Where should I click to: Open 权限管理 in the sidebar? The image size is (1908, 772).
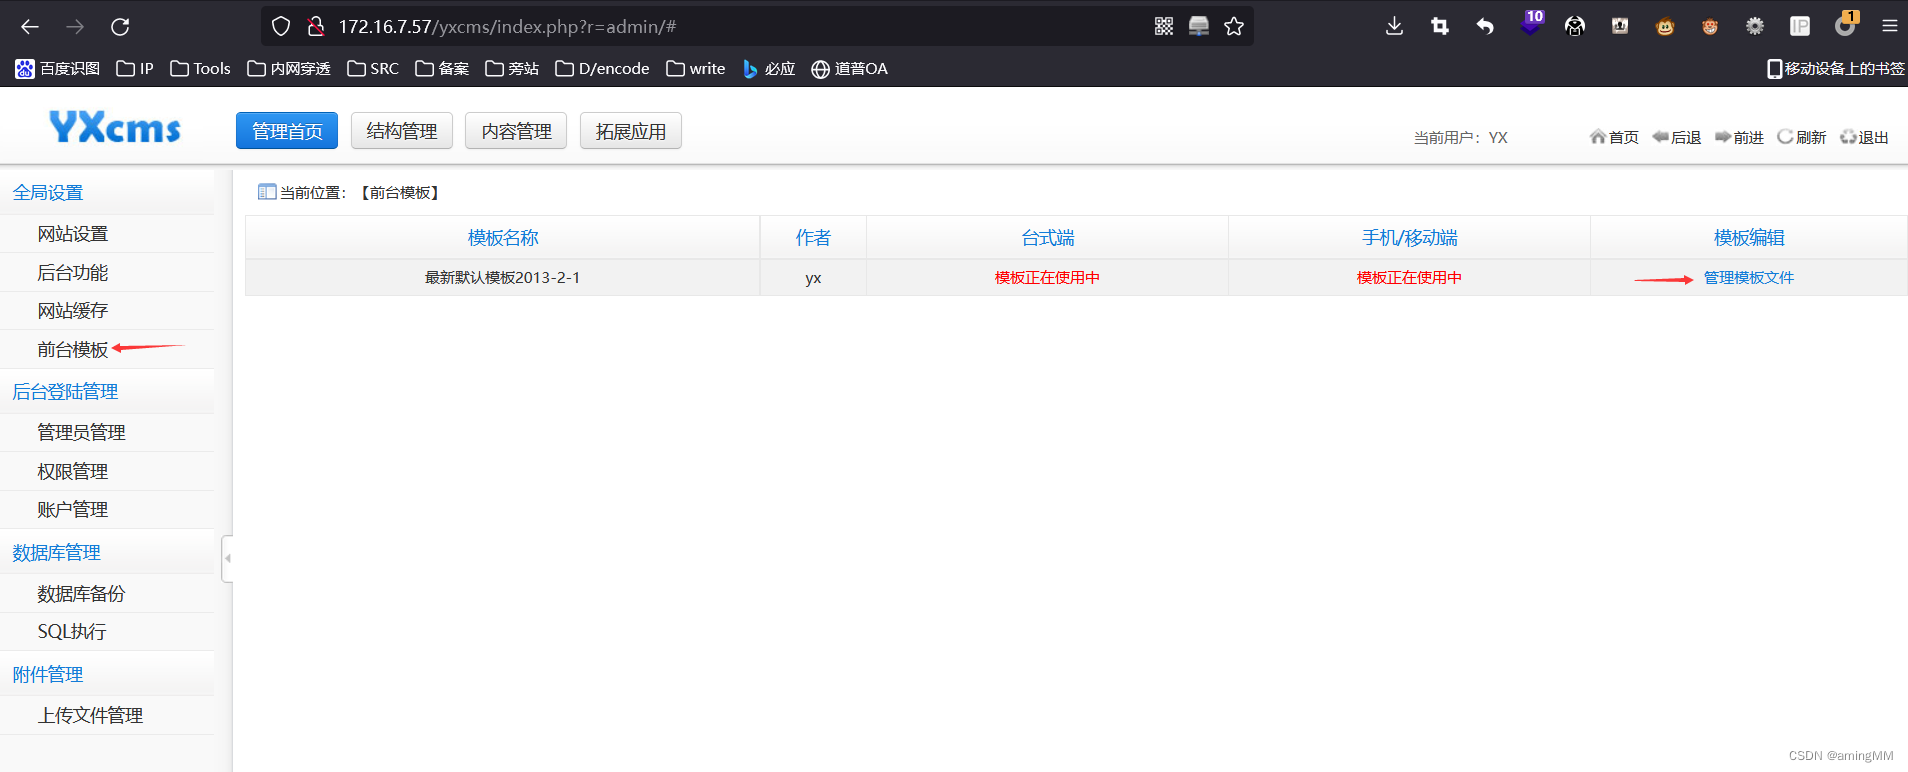[x=73, y=472]
